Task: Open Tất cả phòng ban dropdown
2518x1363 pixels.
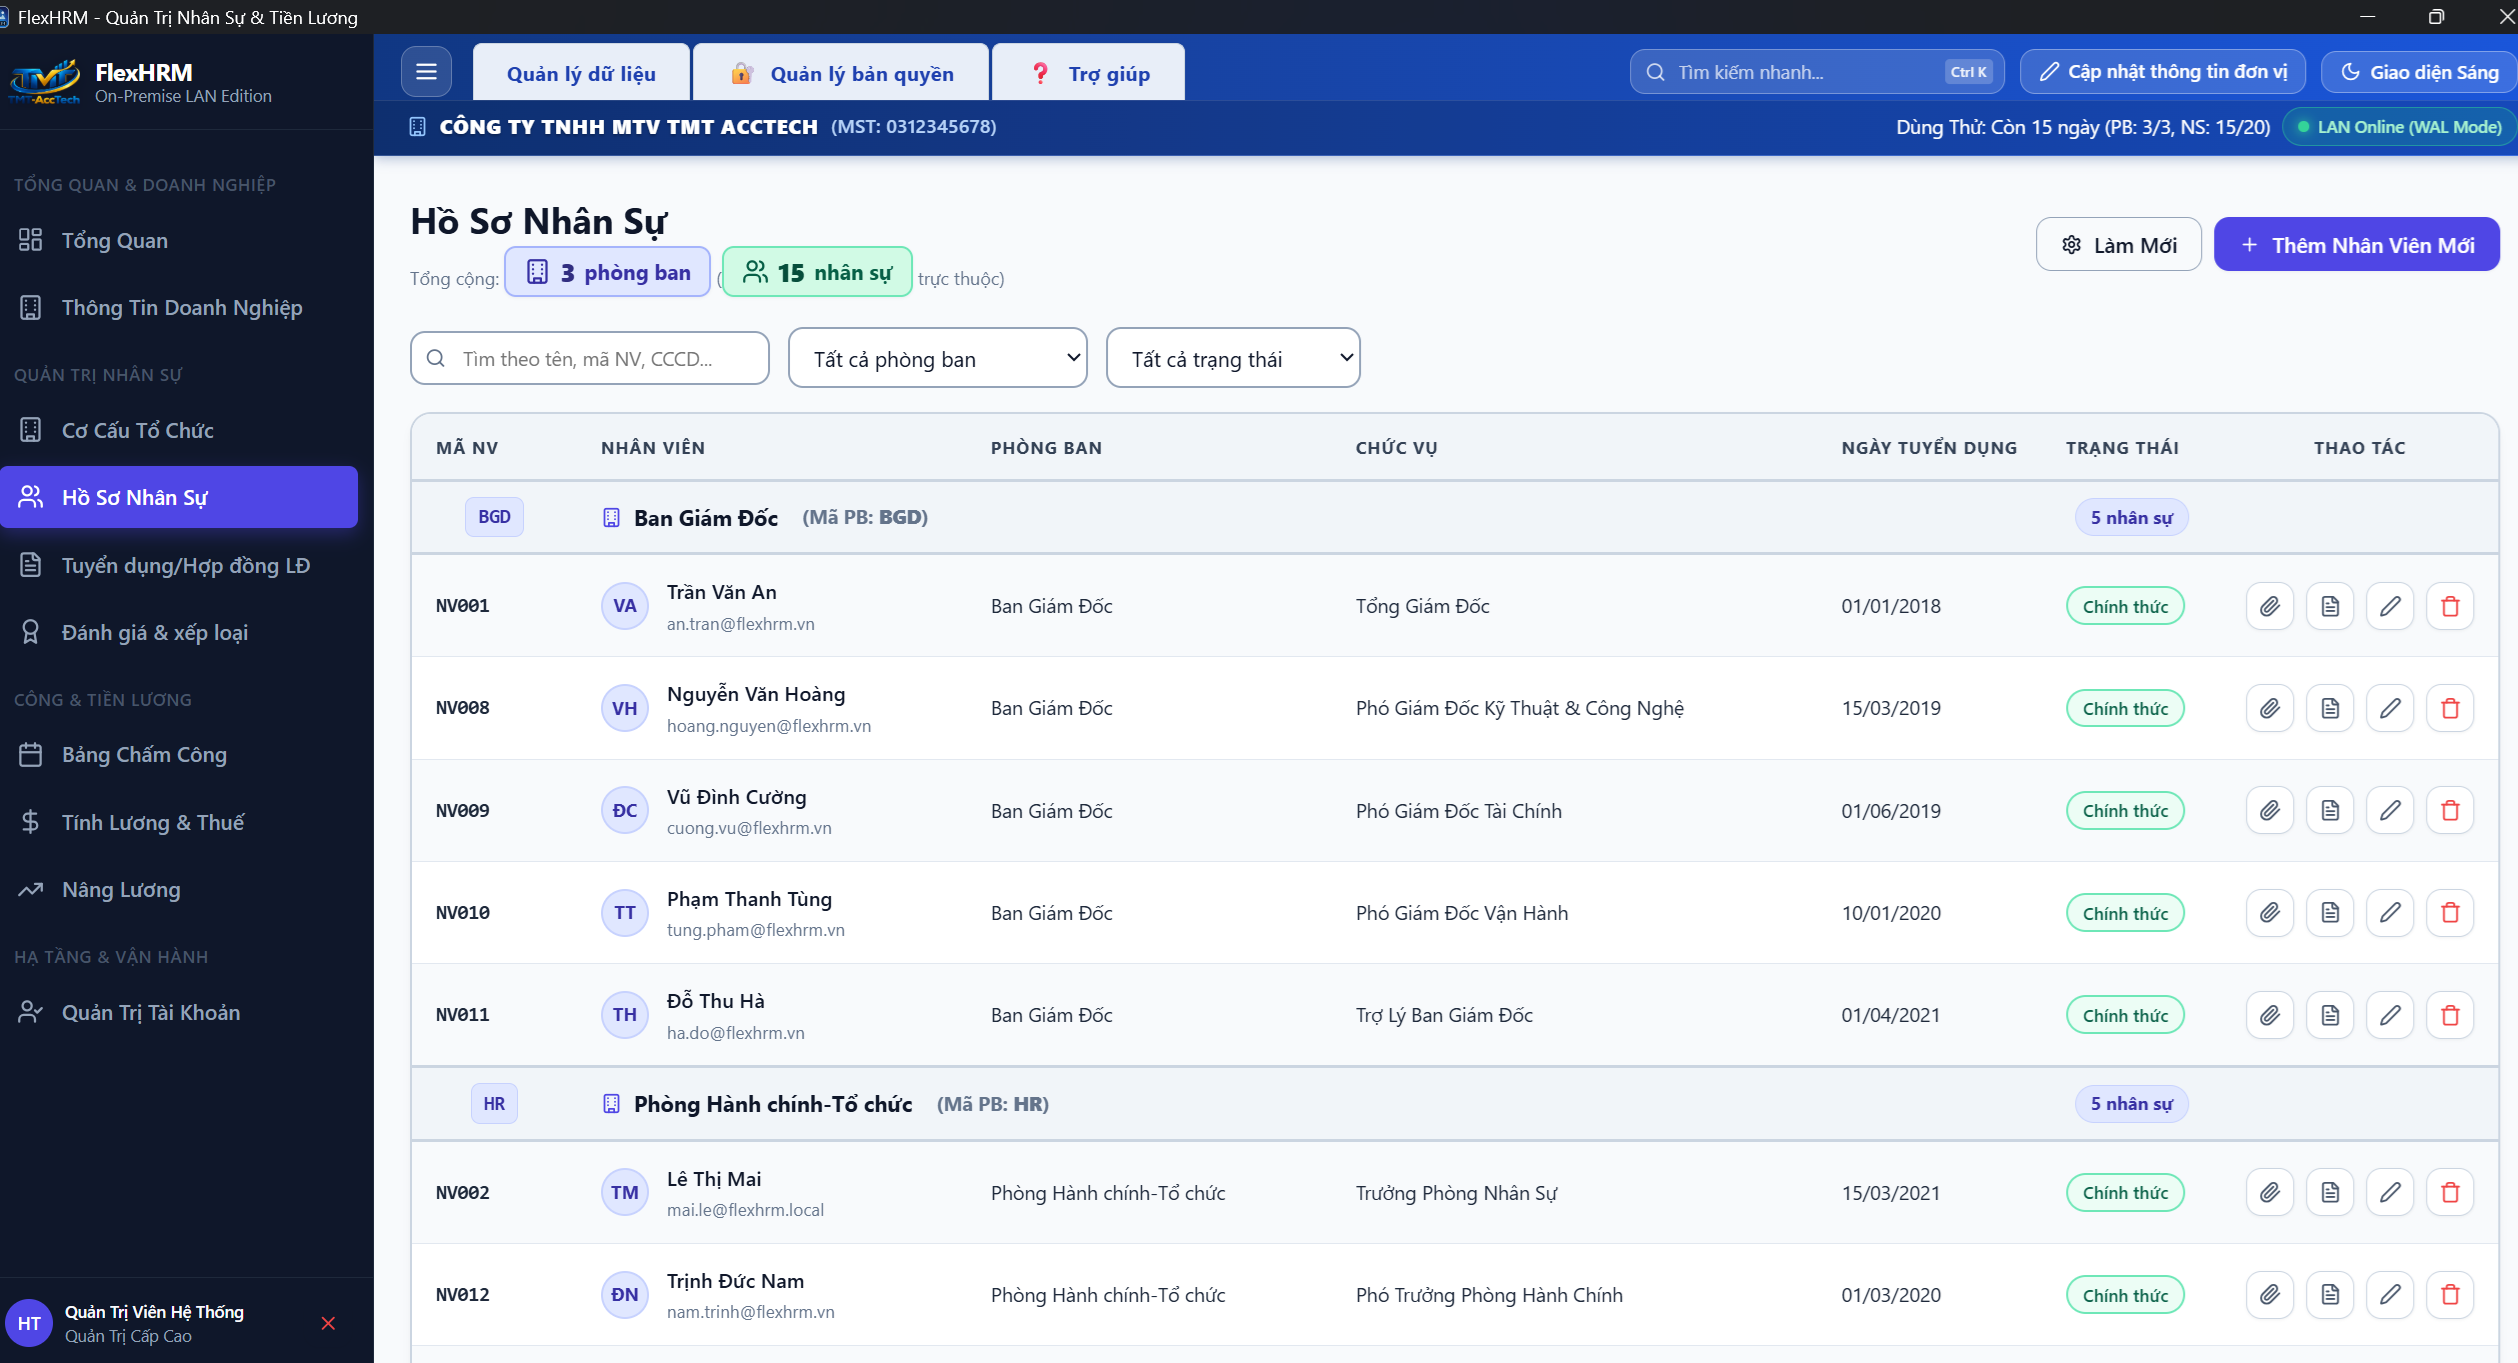Action: point(937,358)
